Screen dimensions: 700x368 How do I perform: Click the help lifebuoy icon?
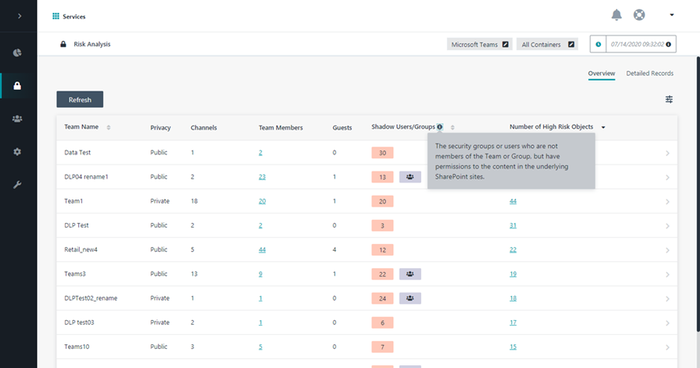639,15
